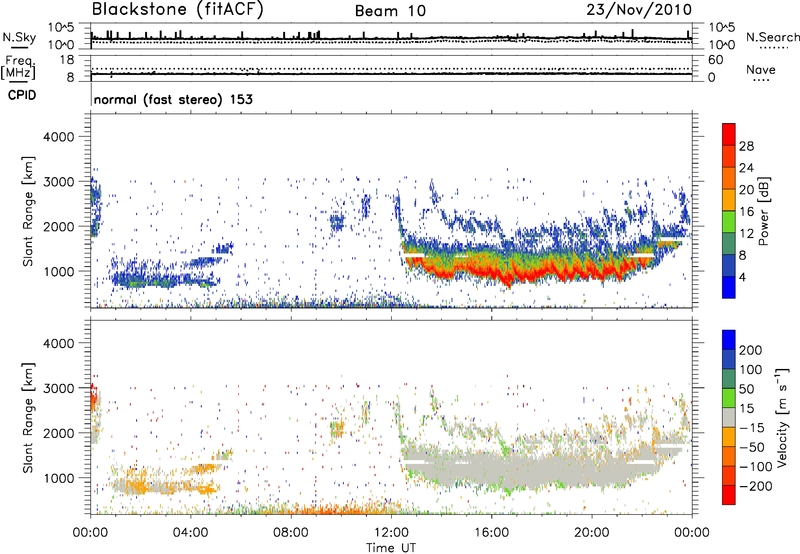Click '4000' tick on power panel axis

coord(59,137)
